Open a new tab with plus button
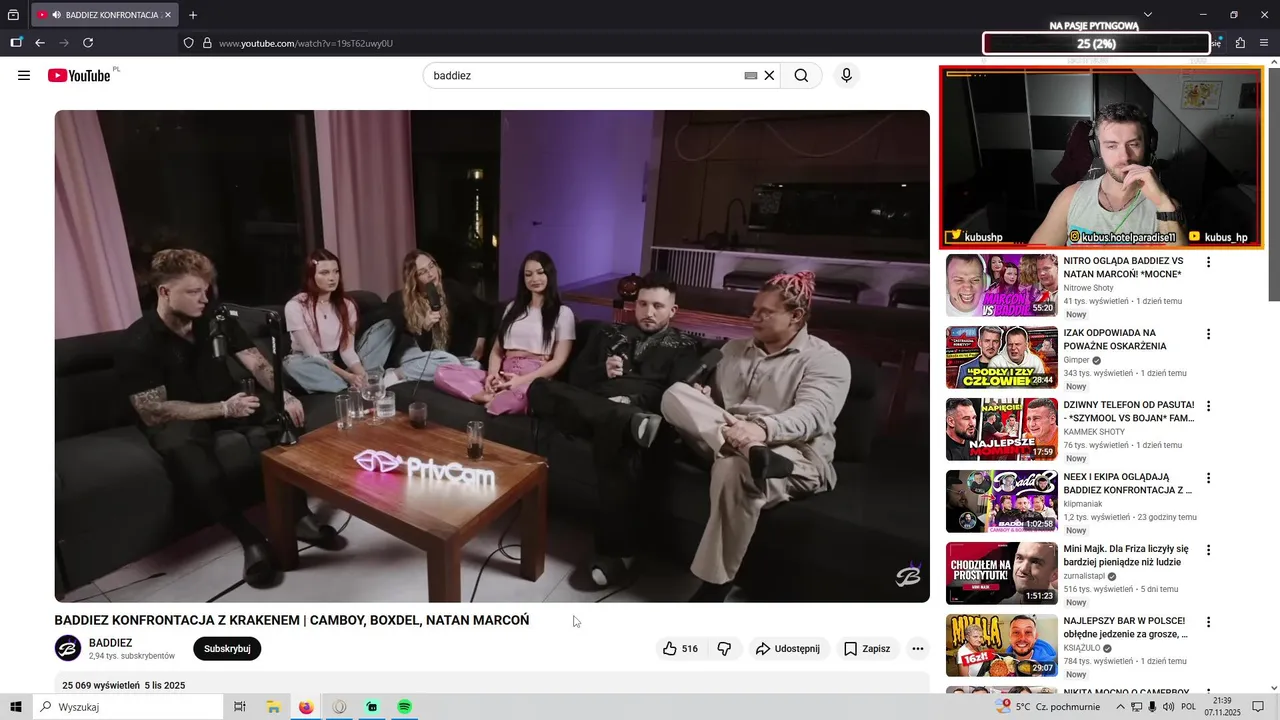The width and height of the screenshot is (1280, 720). pyautogui.click(x=193, y=15)
